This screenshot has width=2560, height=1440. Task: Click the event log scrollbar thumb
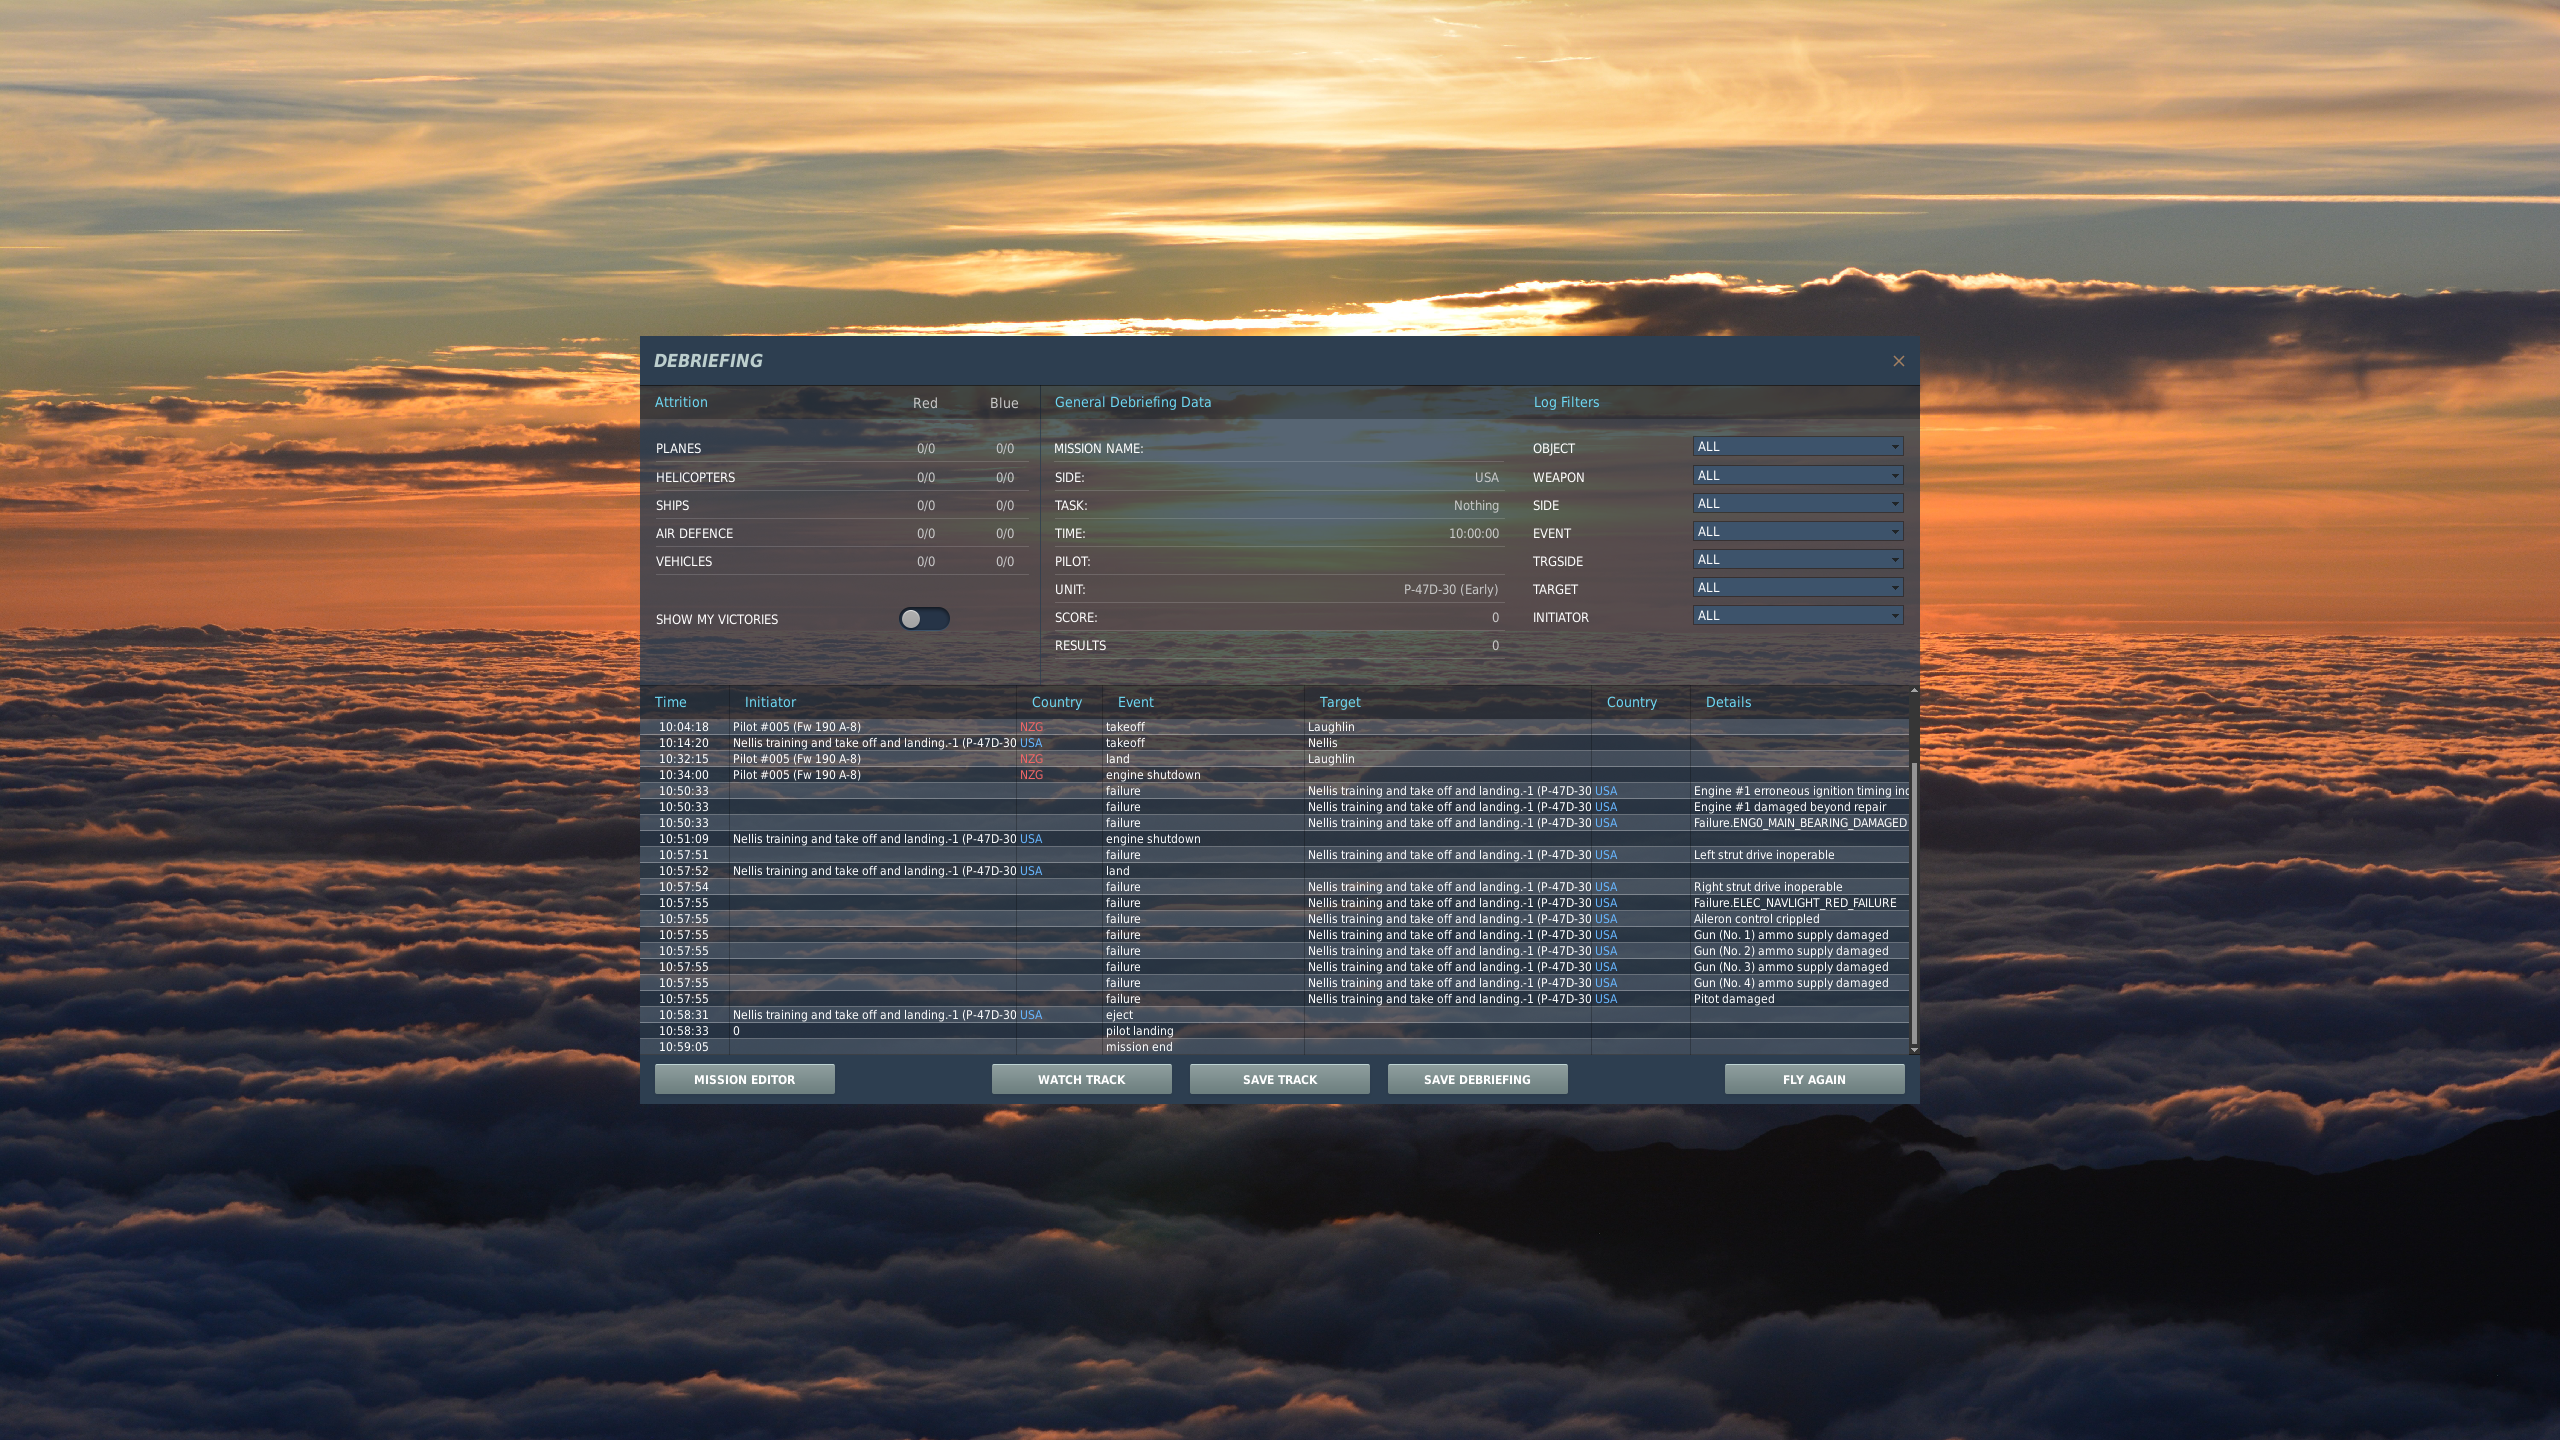[x=1914, y=904]
